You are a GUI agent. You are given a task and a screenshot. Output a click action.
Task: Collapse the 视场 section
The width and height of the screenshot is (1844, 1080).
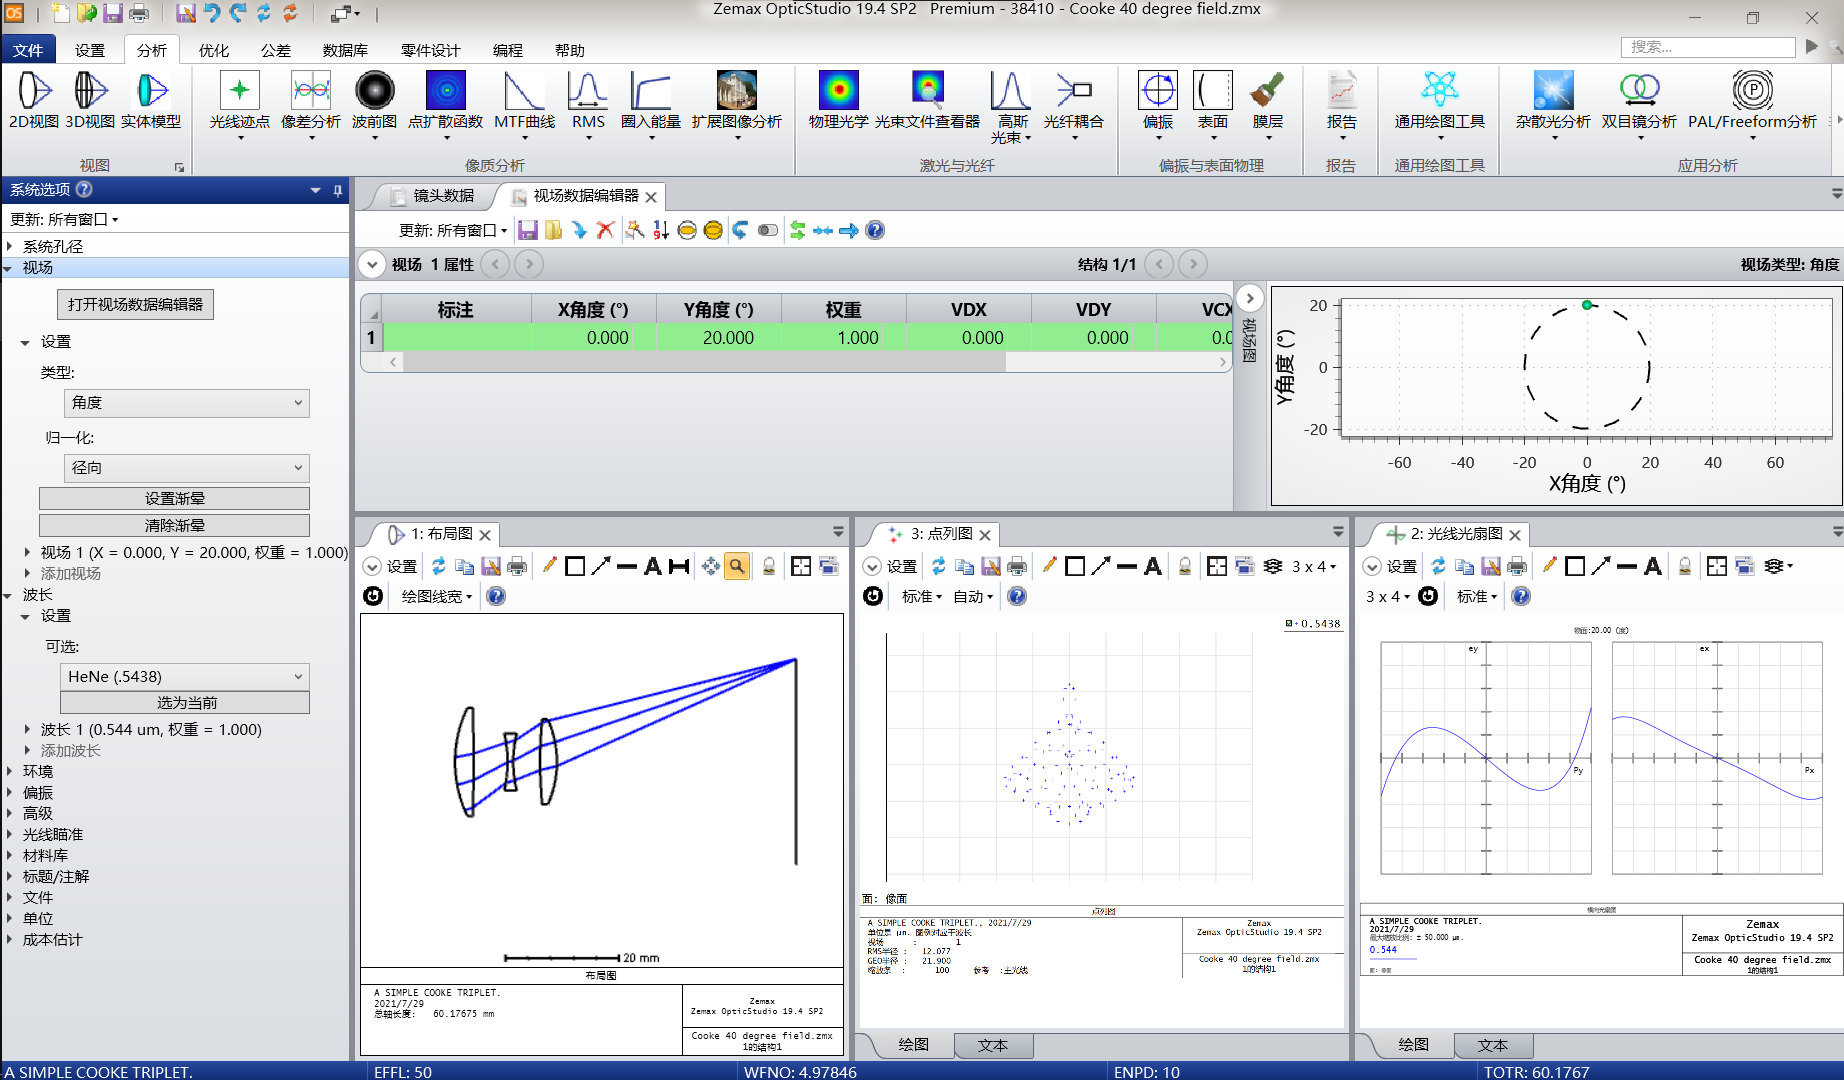click(9, 268)
